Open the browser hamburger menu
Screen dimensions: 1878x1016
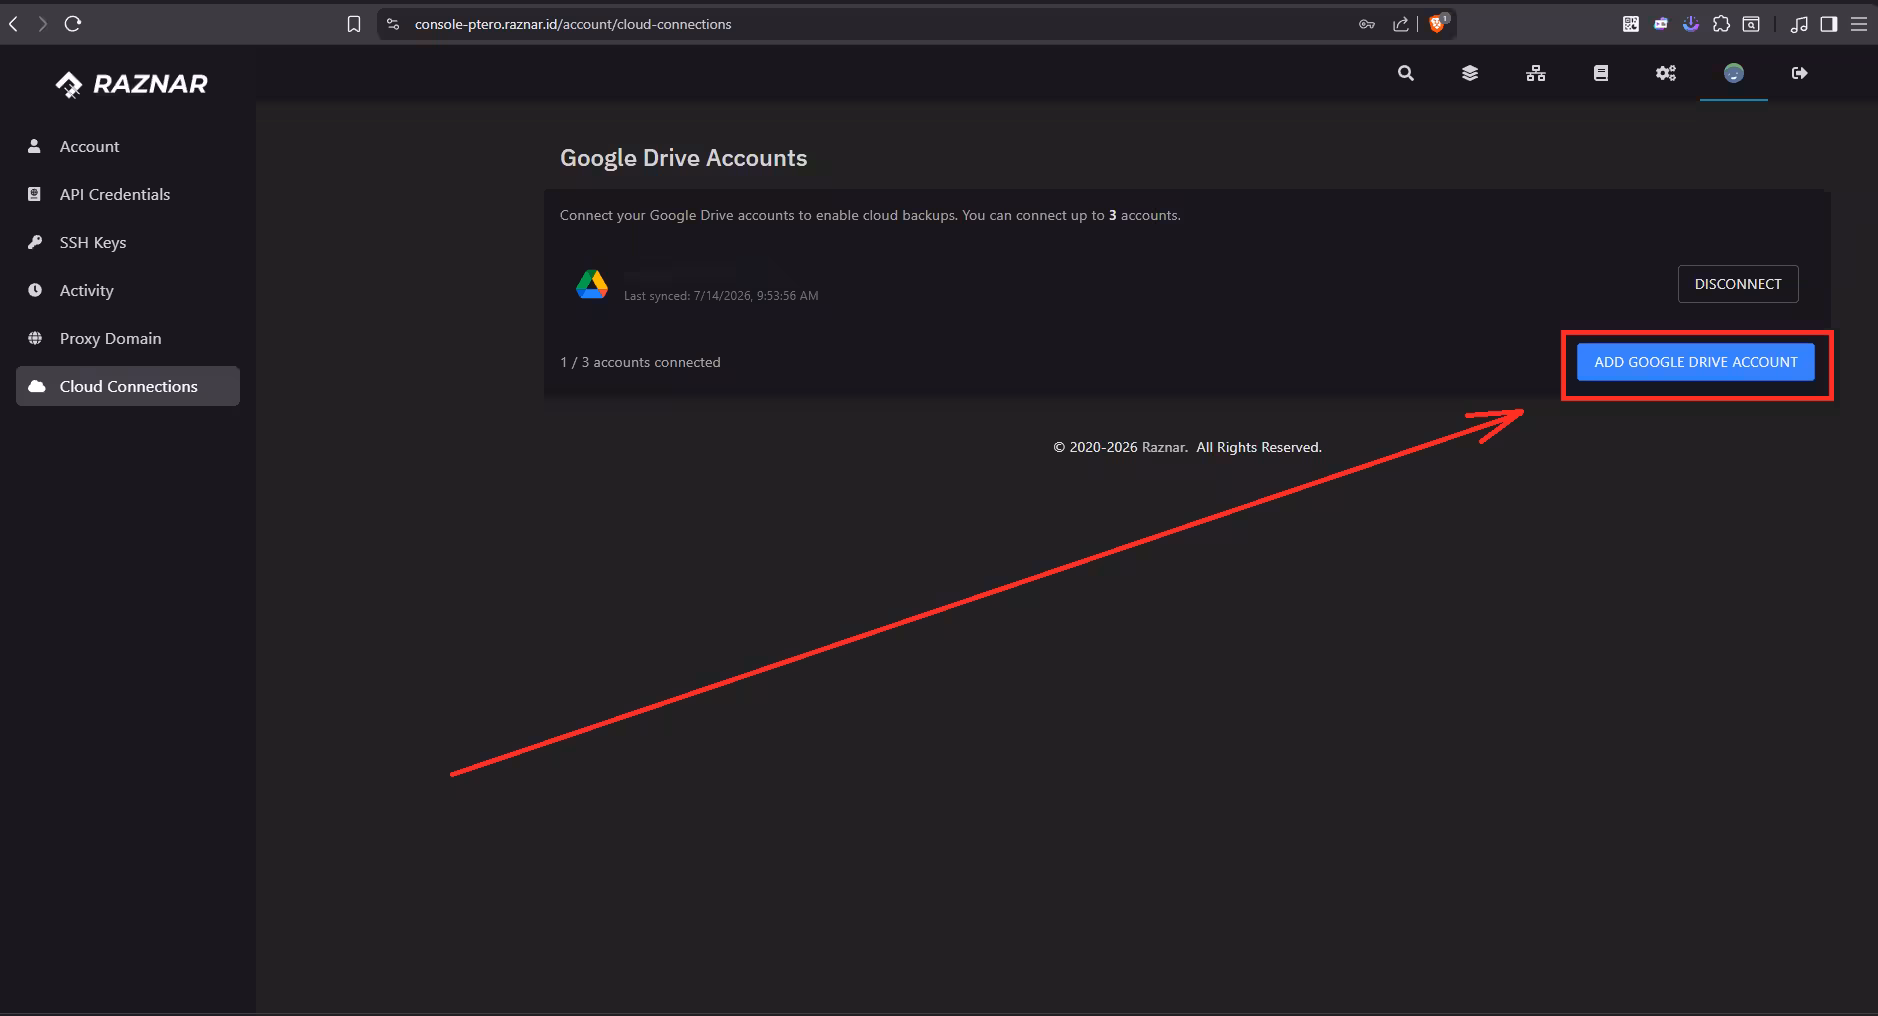tap(1859, 24)
